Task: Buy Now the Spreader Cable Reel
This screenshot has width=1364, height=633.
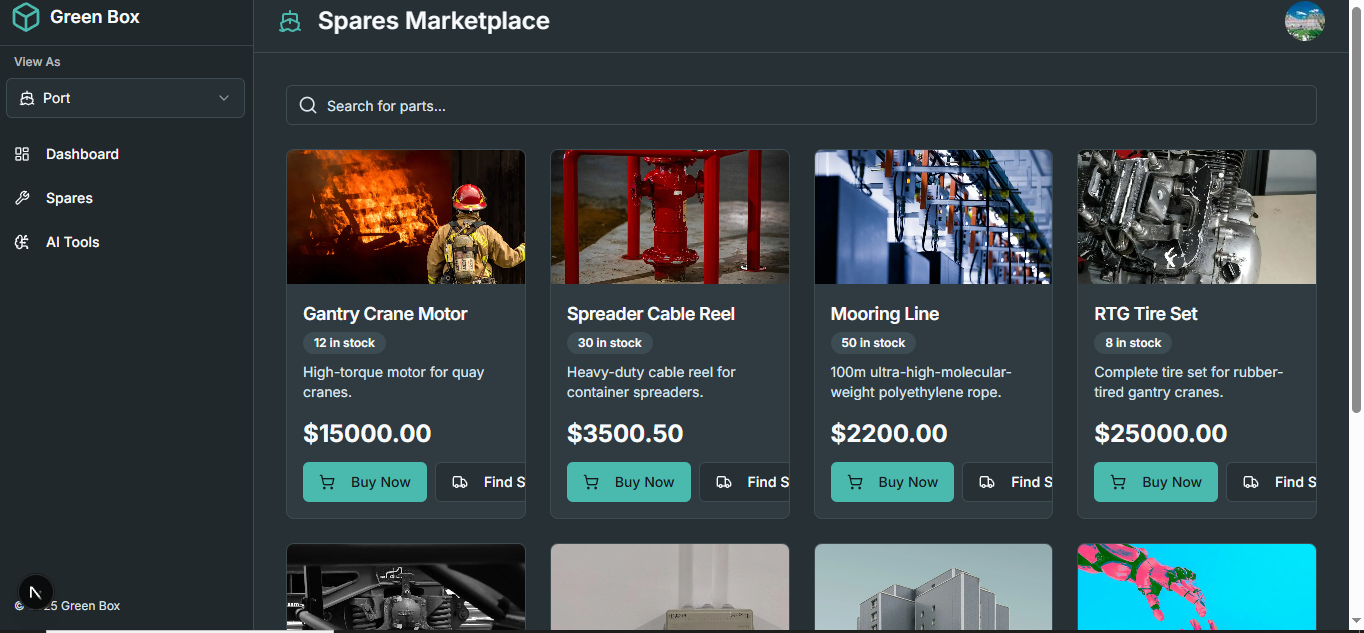Action: [x=629, y=482]
